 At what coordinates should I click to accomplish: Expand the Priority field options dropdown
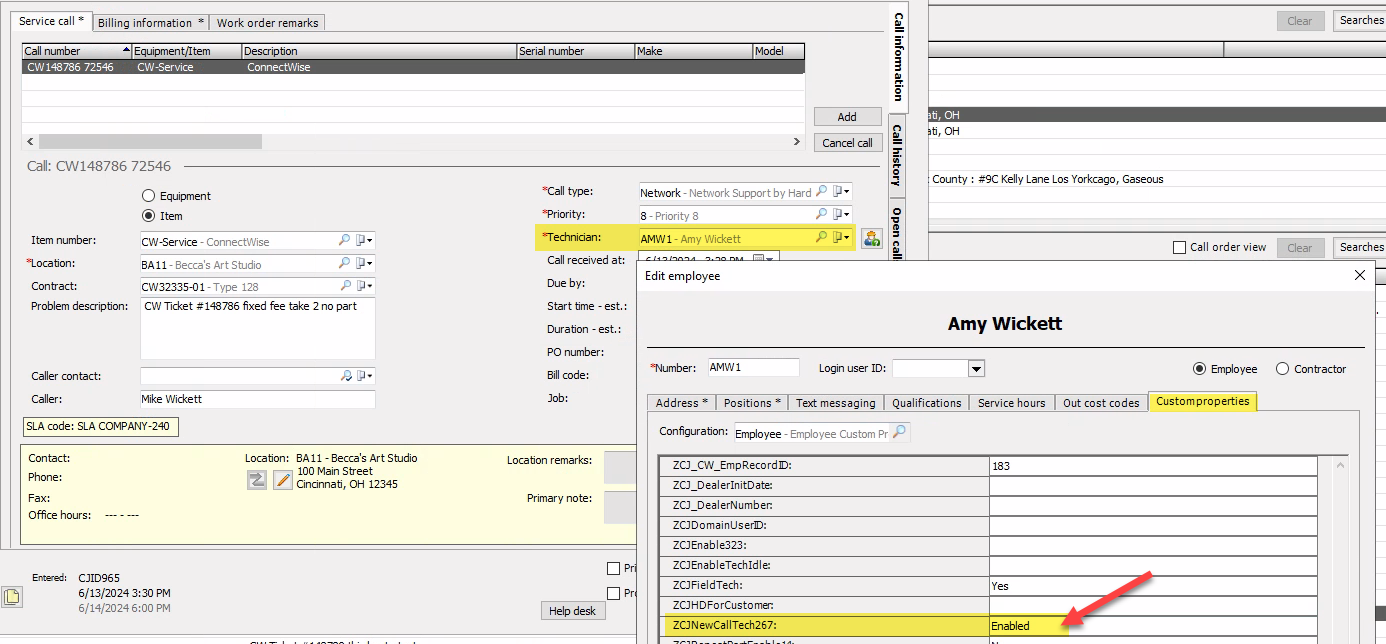coord(842,215)
